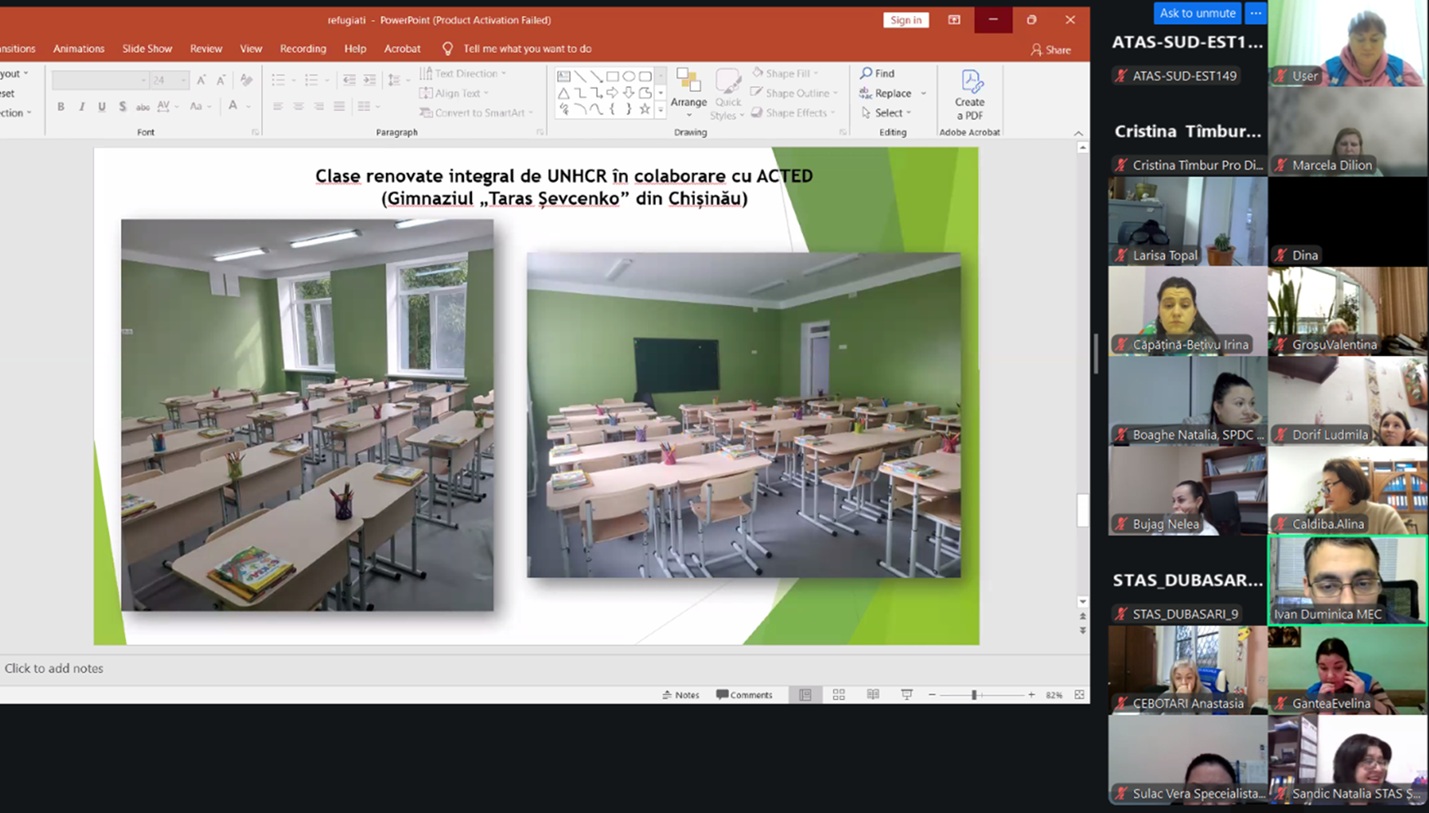Viewport: 1429px width, 813px height.
Task: Collapse the ribbon with the arrow icon
Action: point(1078,133)
